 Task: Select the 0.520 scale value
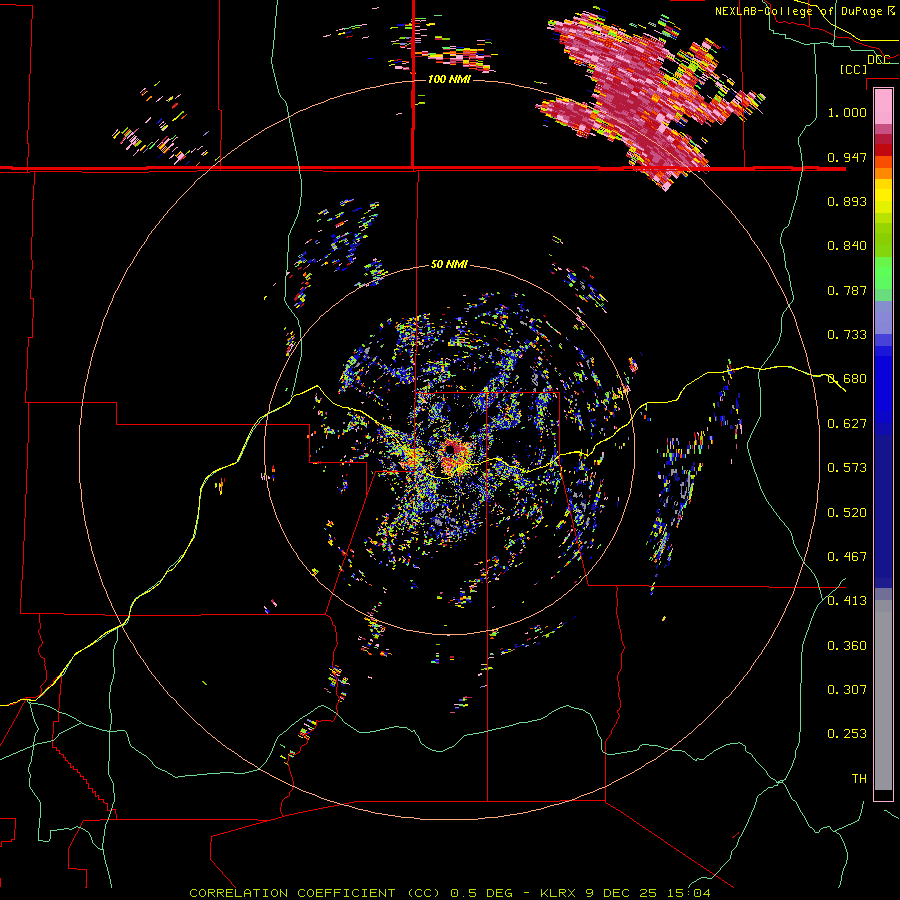[847, 513]
